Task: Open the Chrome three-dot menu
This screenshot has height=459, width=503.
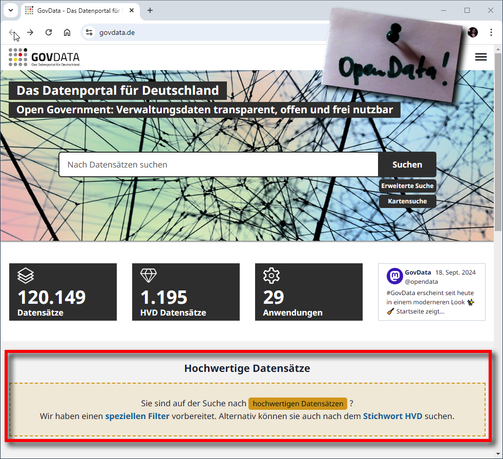Action: [x=491, y=32]
